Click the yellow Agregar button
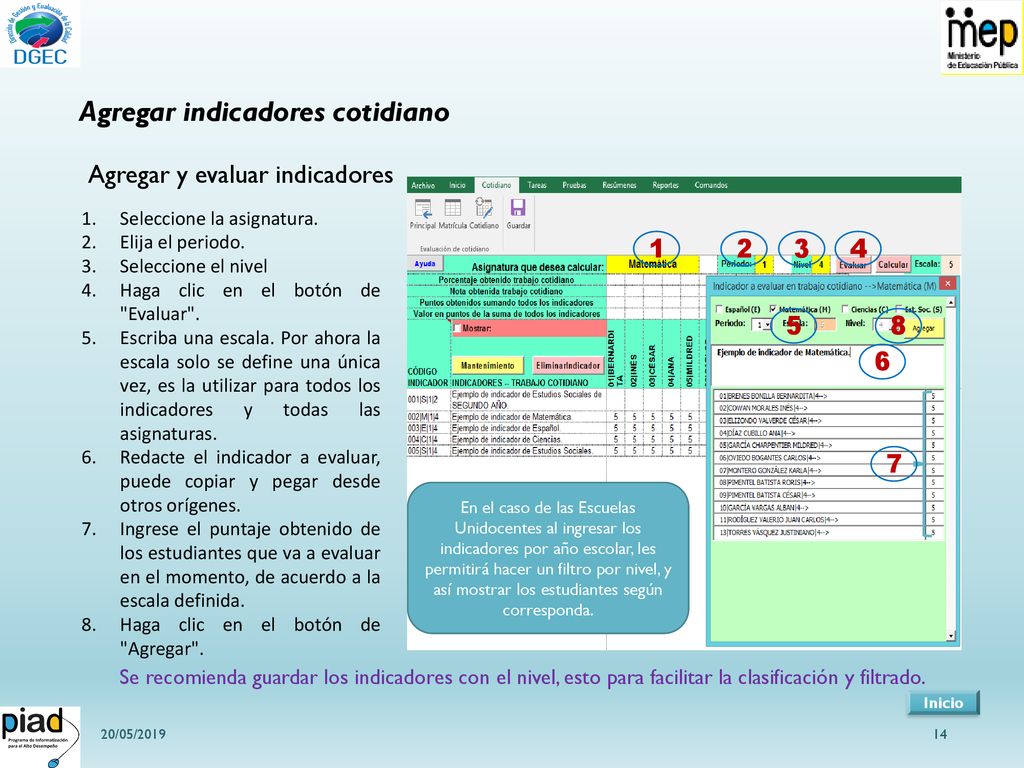1024x768 pixels. [923, 328]
